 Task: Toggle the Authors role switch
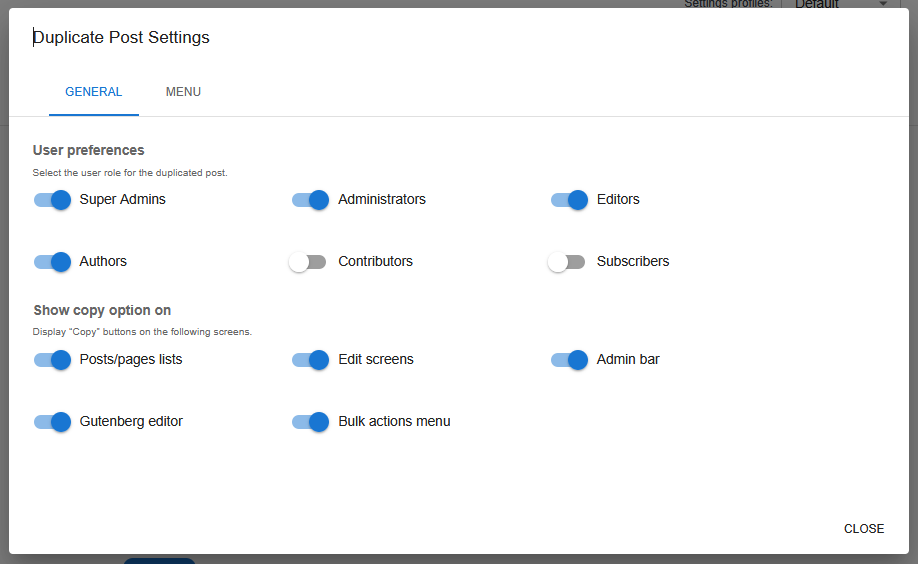(52, 262)
